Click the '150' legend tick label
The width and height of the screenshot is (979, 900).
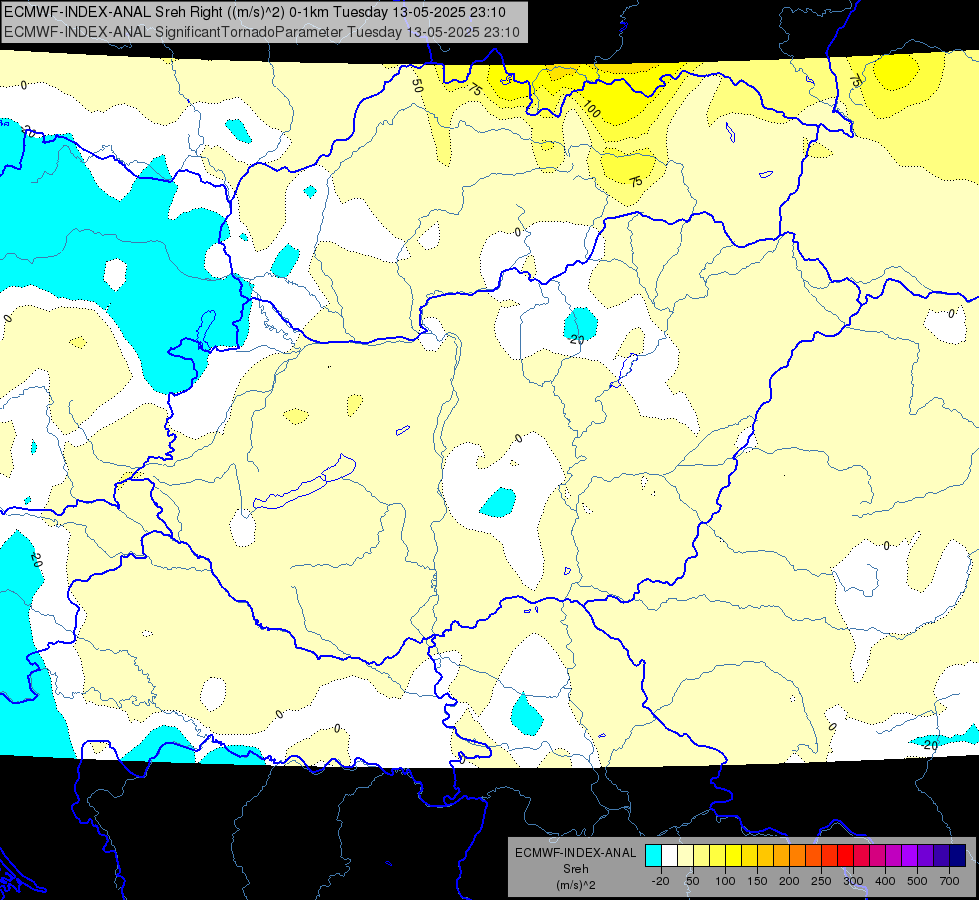tap(757, 881)
